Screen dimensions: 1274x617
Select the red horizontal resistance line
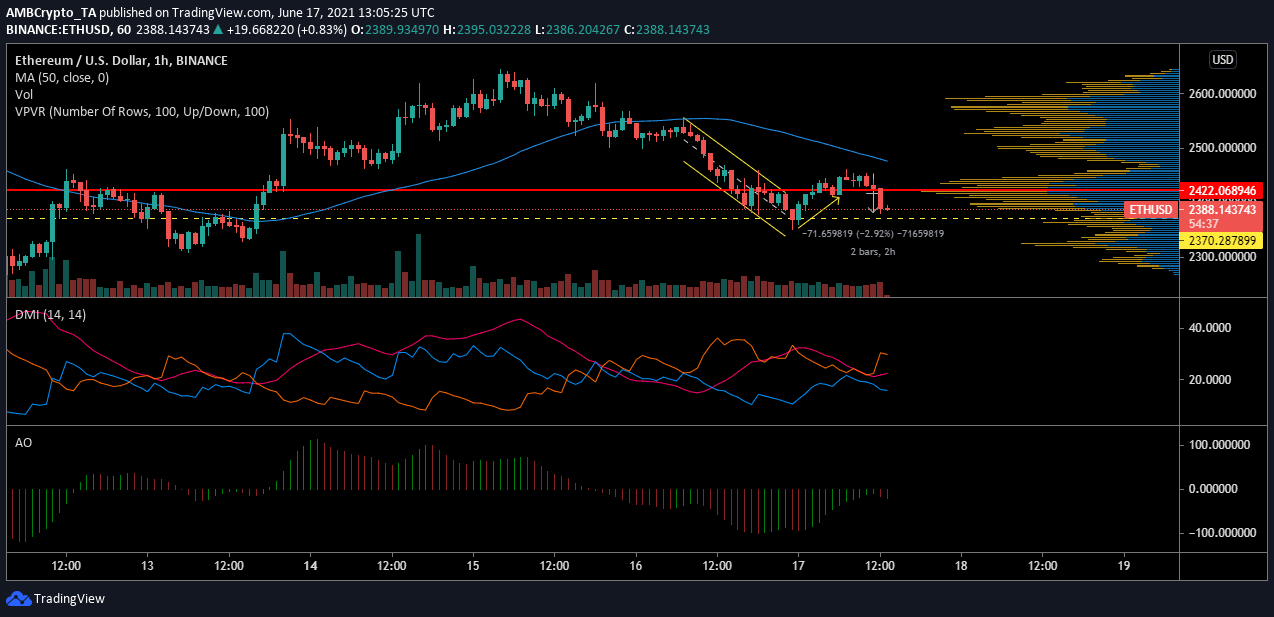(400, 189)
